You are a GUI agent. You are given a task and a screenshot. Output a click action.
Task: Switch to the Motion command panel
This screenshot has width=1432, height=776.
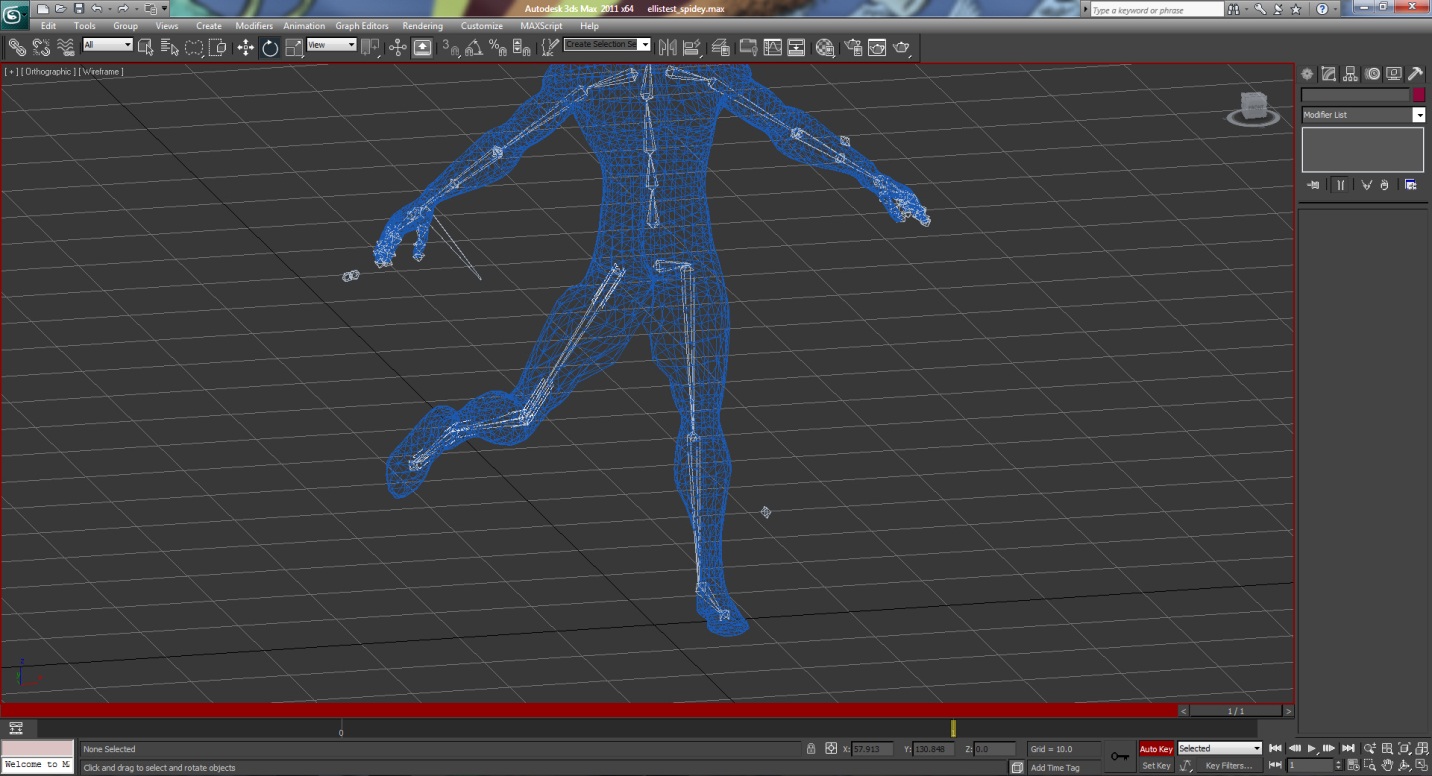point(1372,74)
